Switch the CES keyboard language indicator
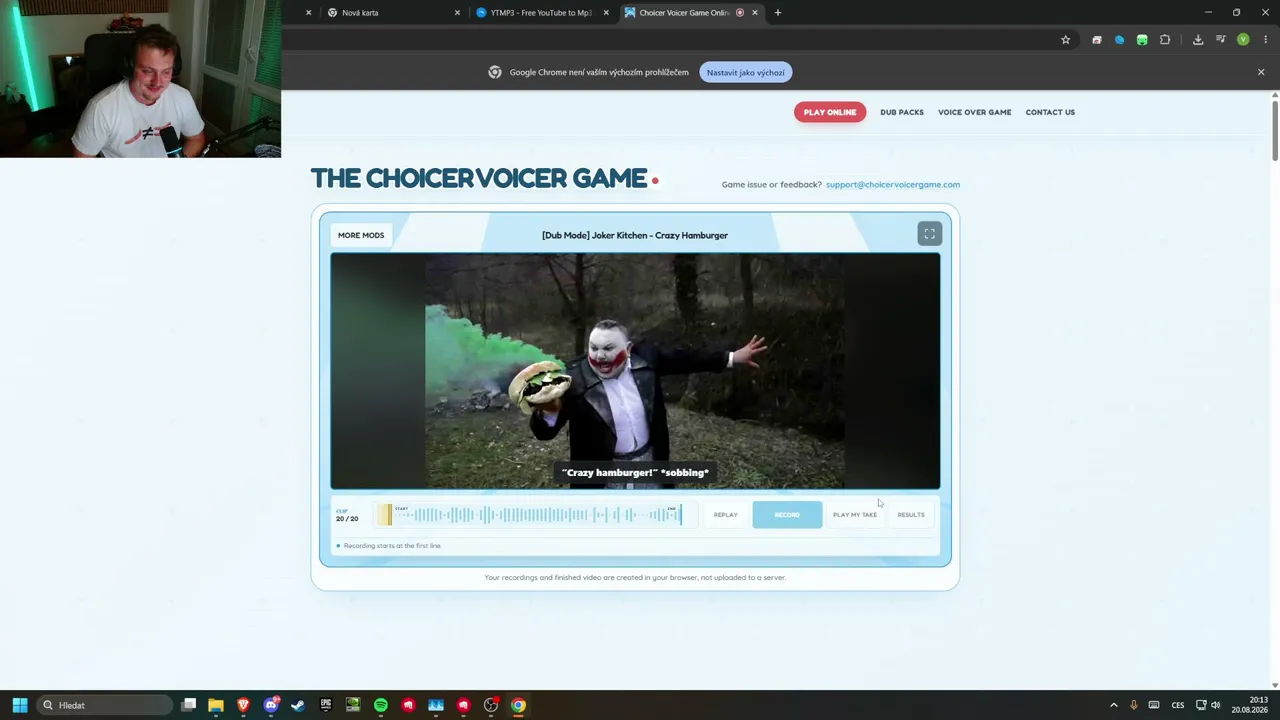Viewport: 1280px width, 720px height. pyautogui.click(x=1178, y=705)
